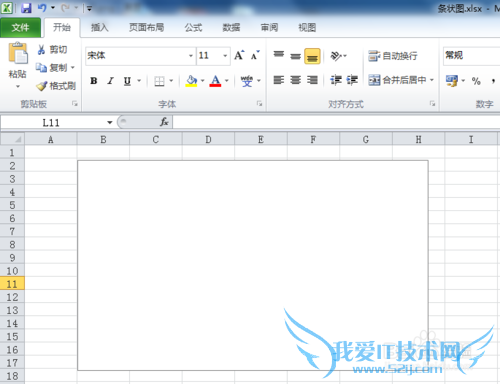Click the Copy (复制) icon
Screen dimensions: 500x384
pos(41,68)
